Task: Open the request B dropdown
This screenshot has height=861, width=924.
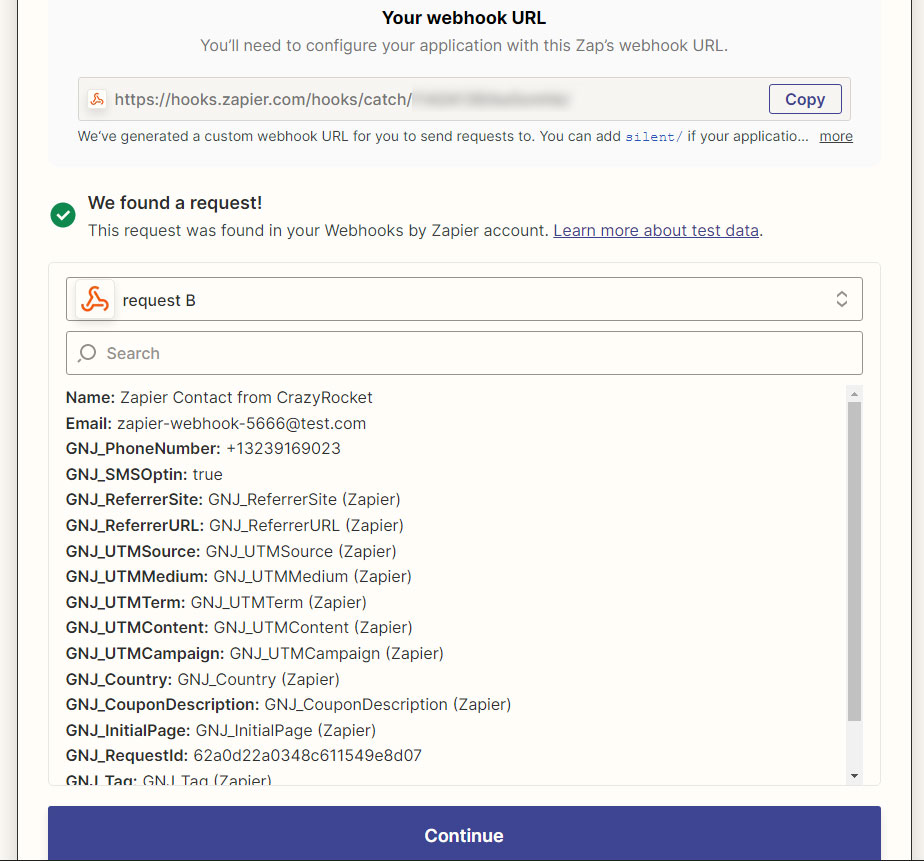Action: 464,300
